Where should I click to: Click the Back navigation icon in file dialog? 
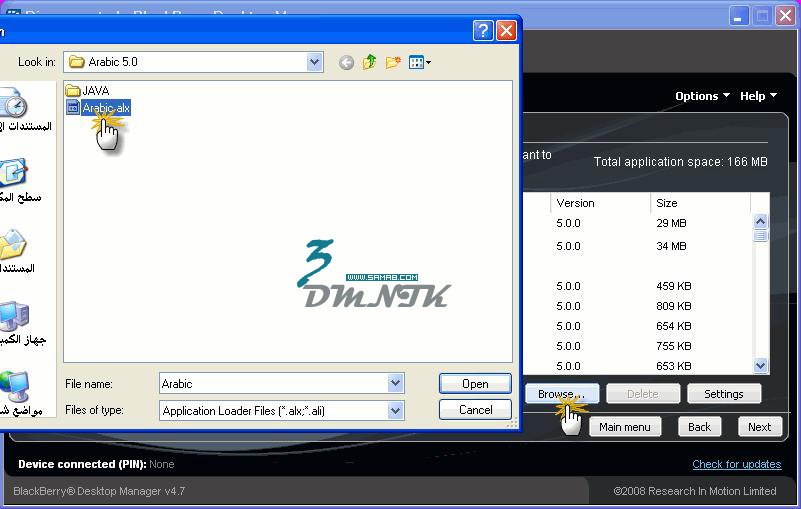coord(346,62)
